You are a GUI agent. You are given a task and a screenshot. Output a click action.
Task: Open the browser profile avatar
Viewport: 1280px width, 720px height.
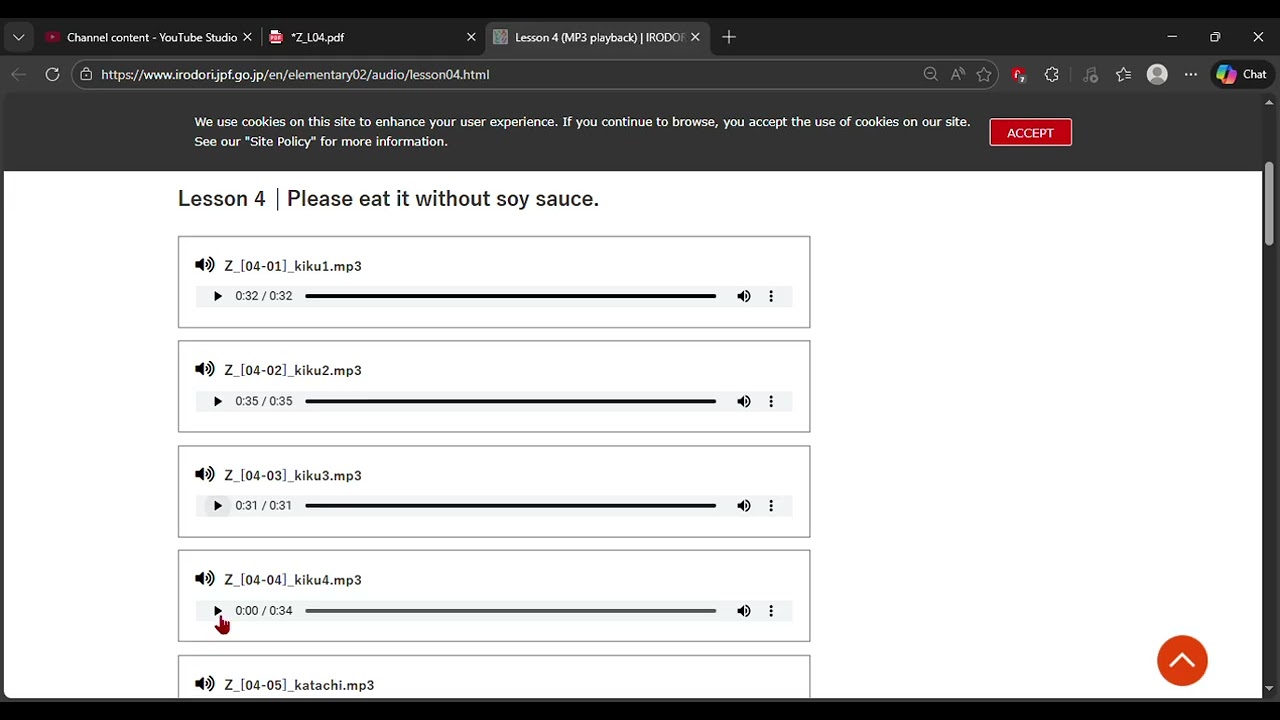(1157, 74)
